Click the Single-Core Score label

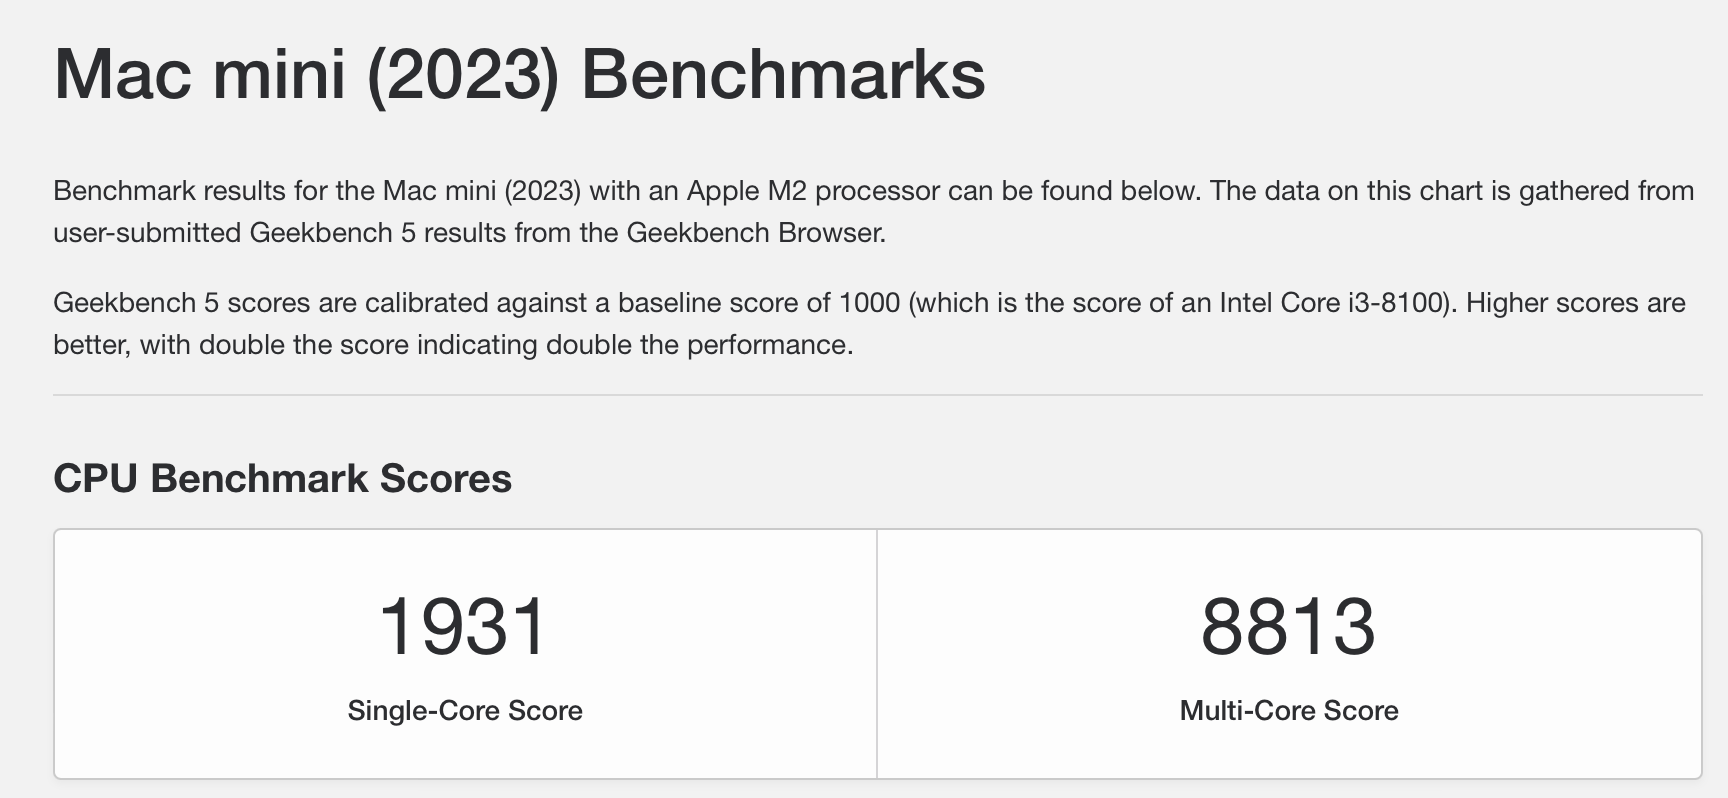point(465,710)
